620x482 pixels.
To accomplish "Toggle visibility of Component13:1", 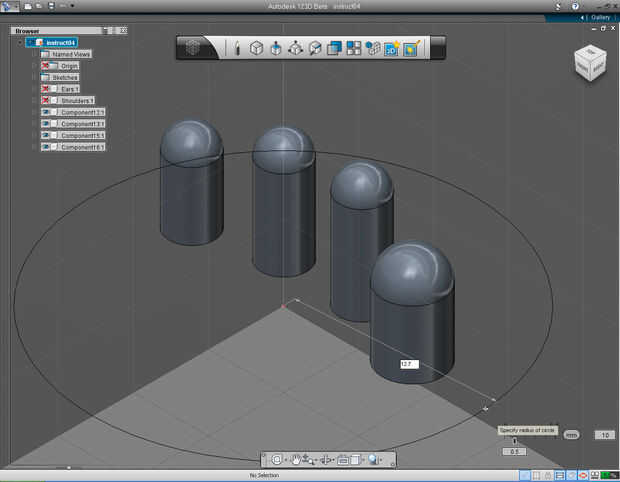I will (x=46, y=112).
